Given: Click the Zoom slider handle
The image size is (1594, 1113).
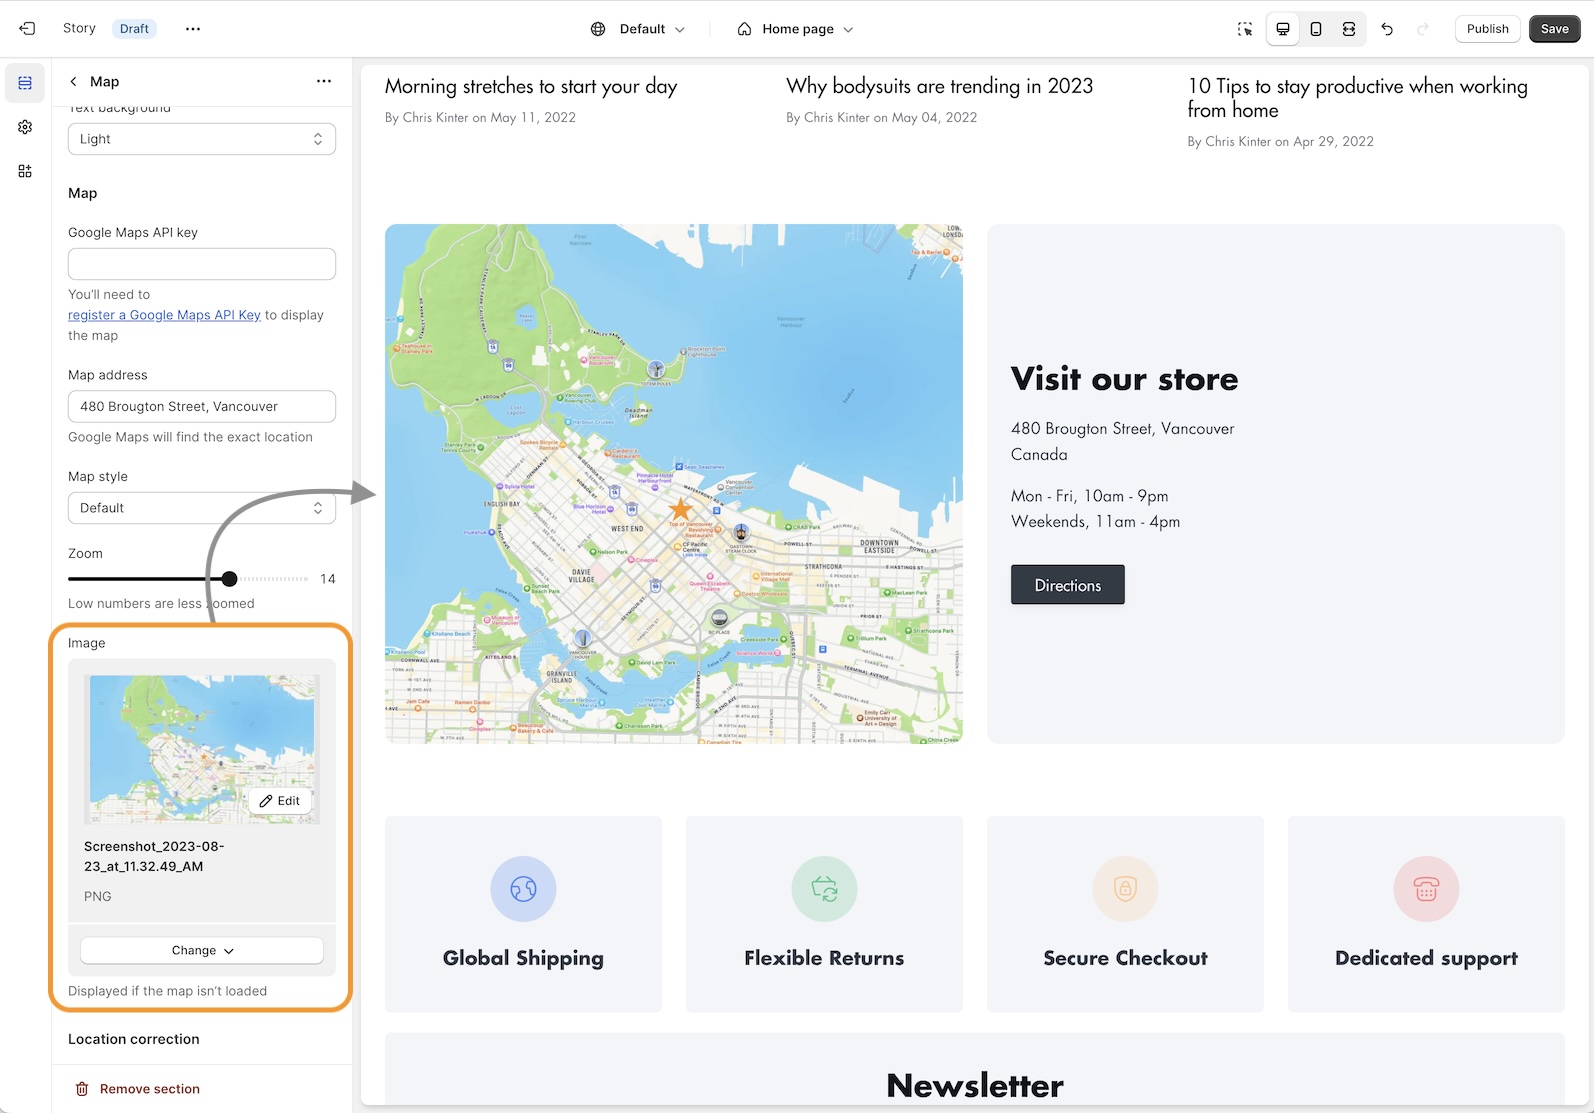Looking at the screenshot, I should coord(229,579).
